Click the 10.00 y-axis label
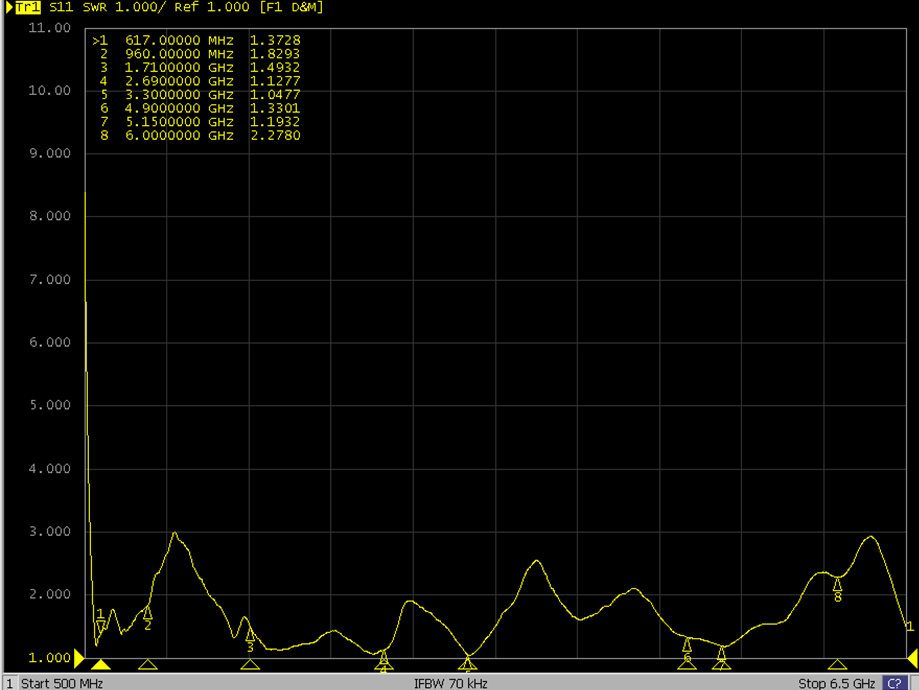Screen dimensions: 919x690 pos(49,90)
